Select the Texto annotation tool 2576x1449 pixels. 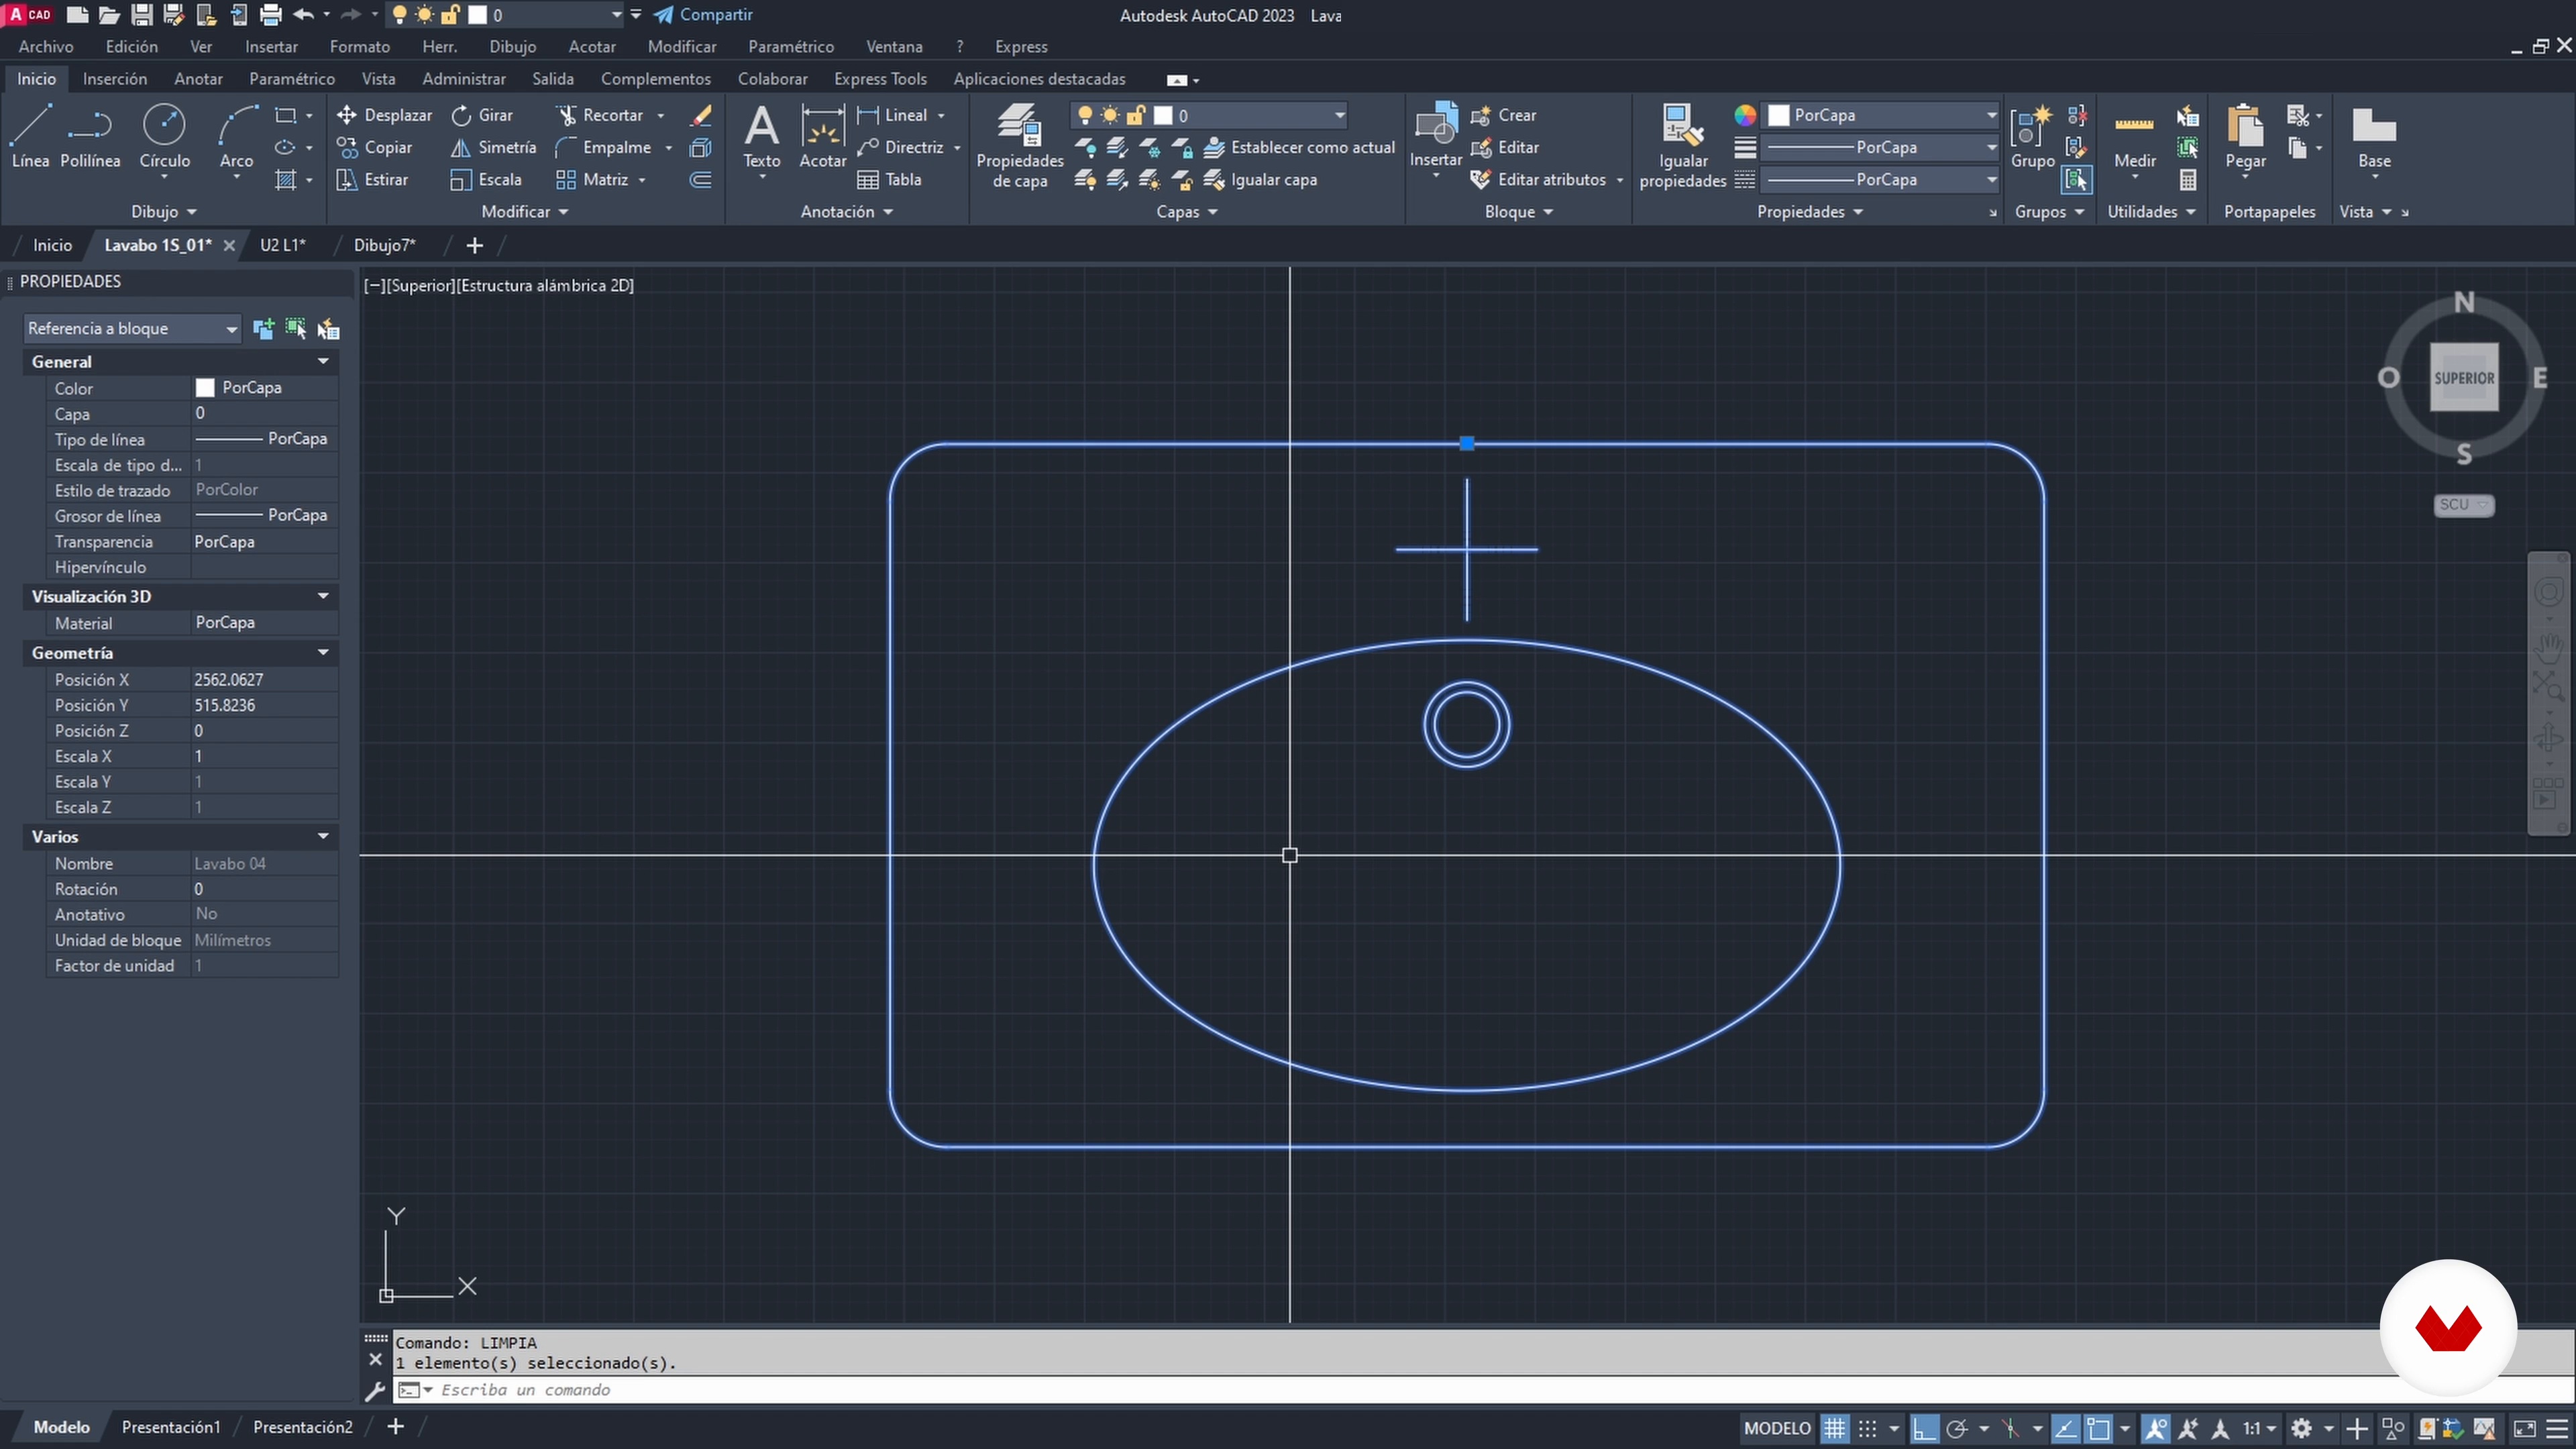(x=761, y=136)
